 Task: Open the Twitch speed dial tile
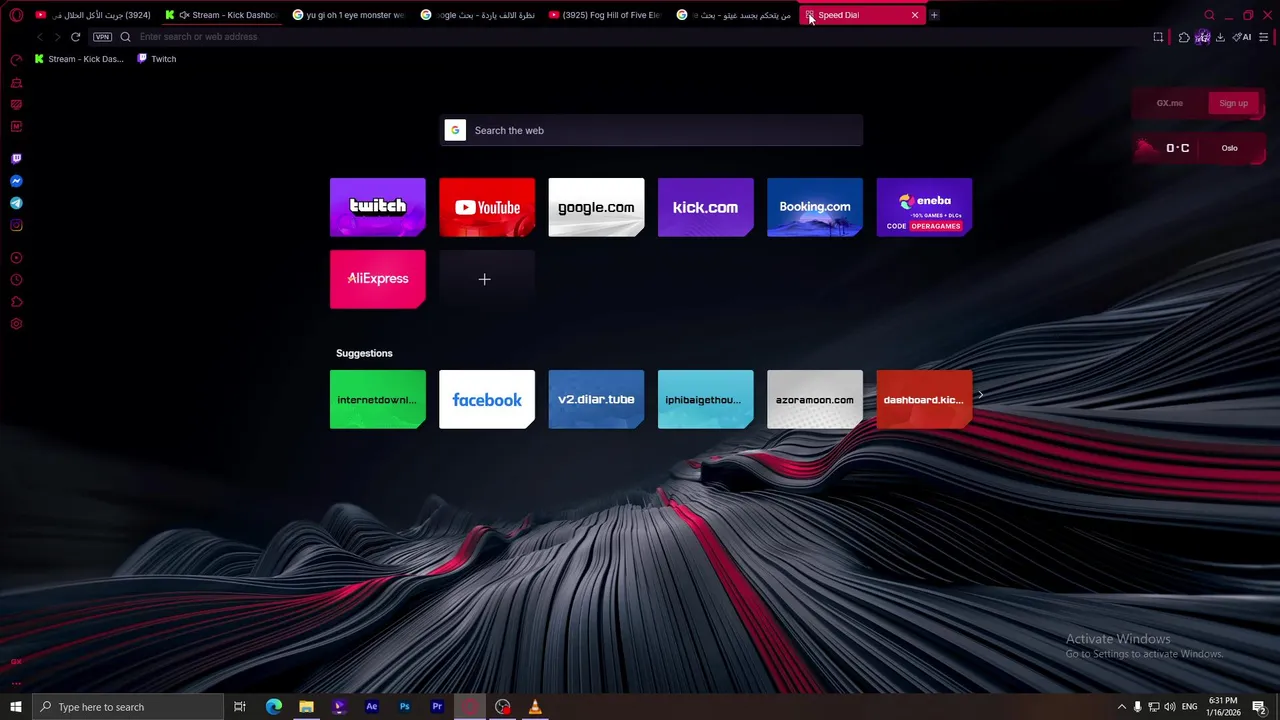pos(378,207)
